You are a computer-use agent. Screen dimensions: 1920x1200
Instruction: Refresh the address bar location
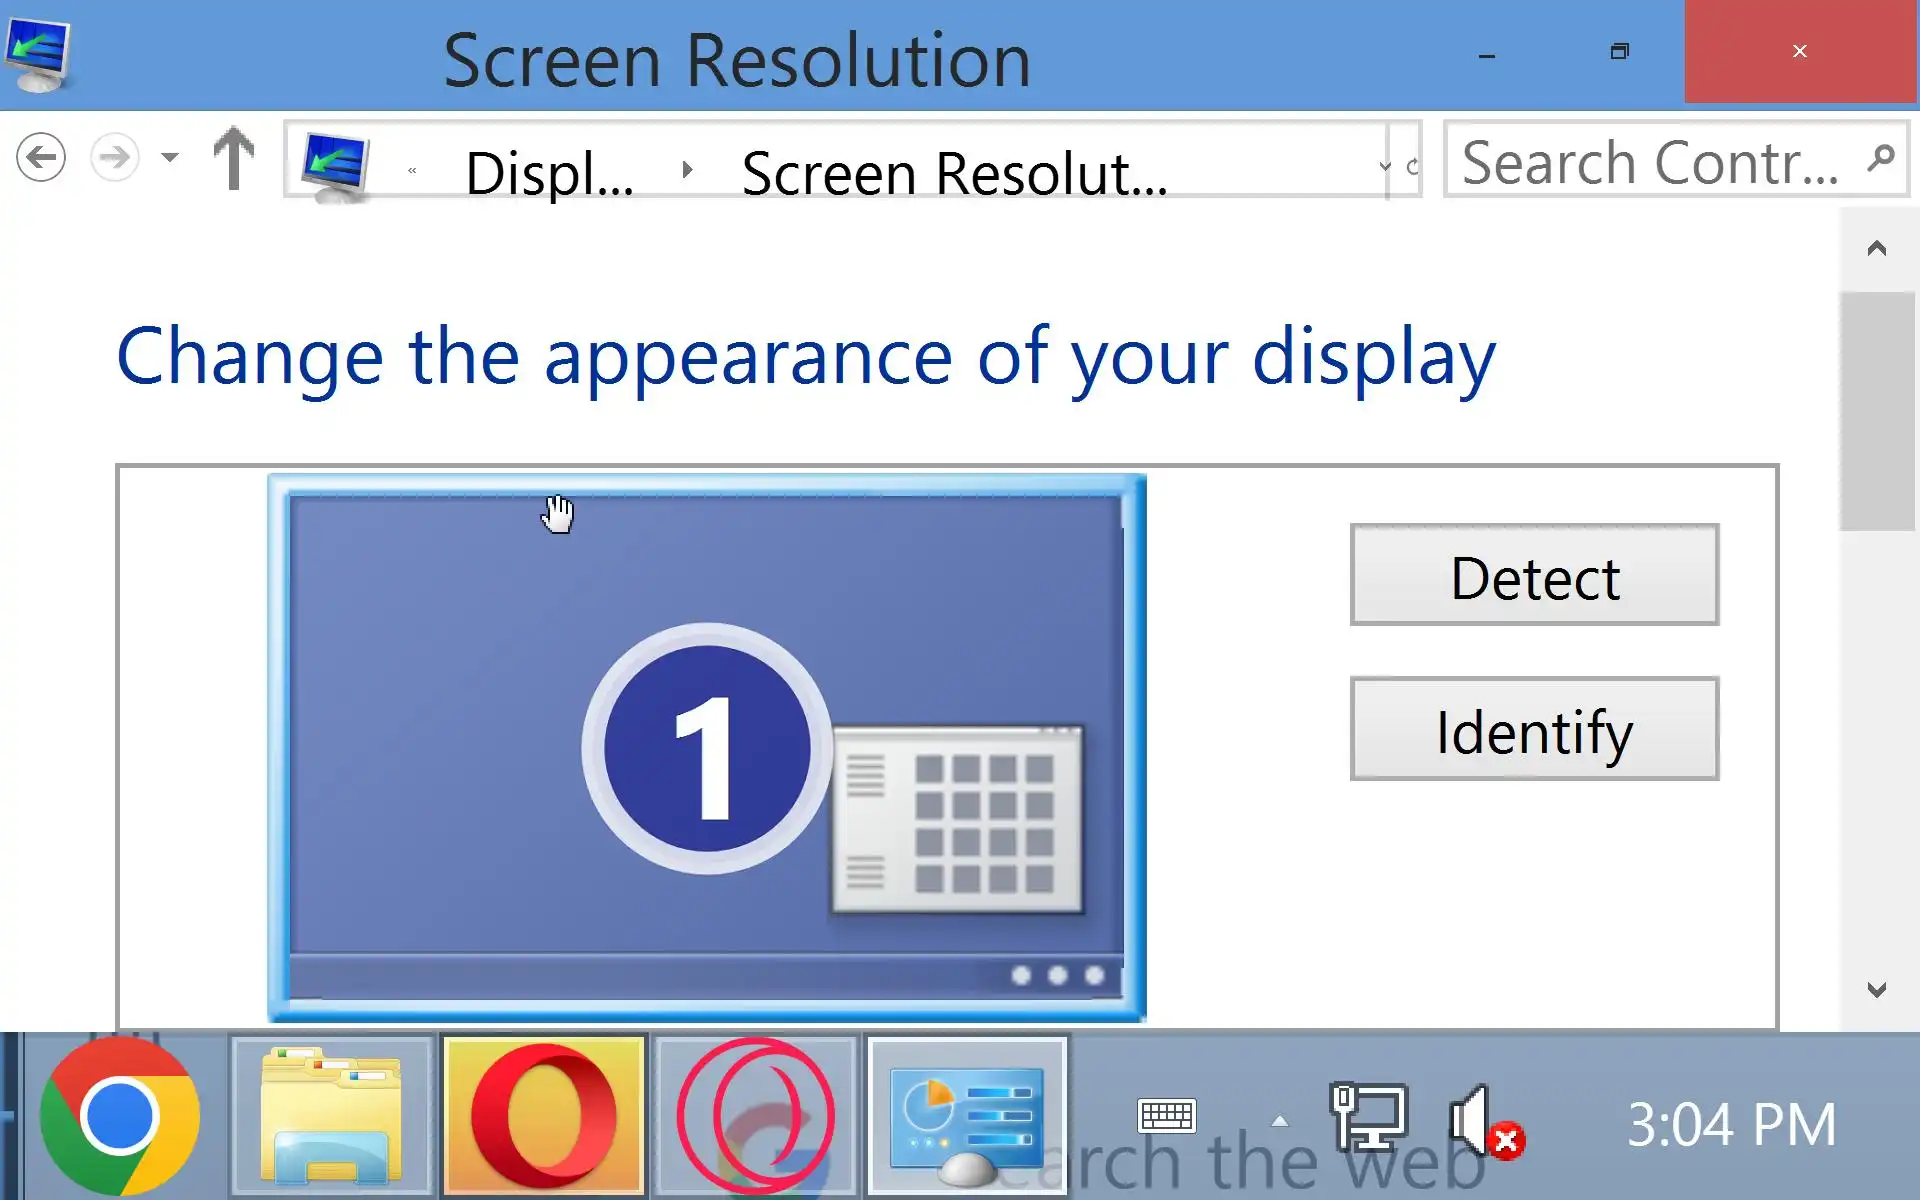pyautogui.click(x=1411, y=166)
